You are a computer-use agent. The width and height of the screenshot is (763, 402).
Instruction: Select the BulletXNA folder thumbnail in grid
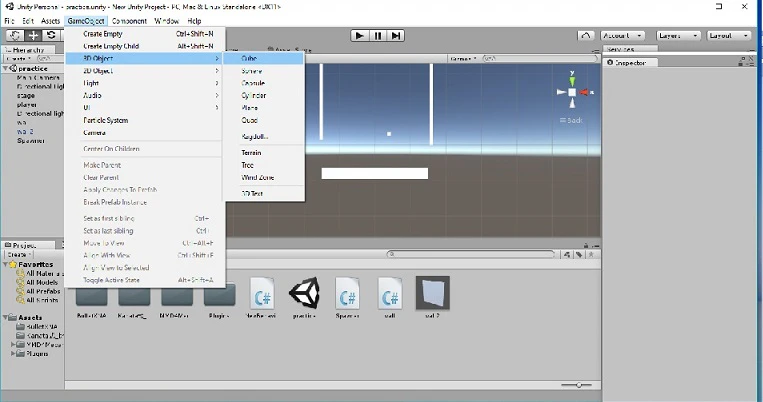91,295
